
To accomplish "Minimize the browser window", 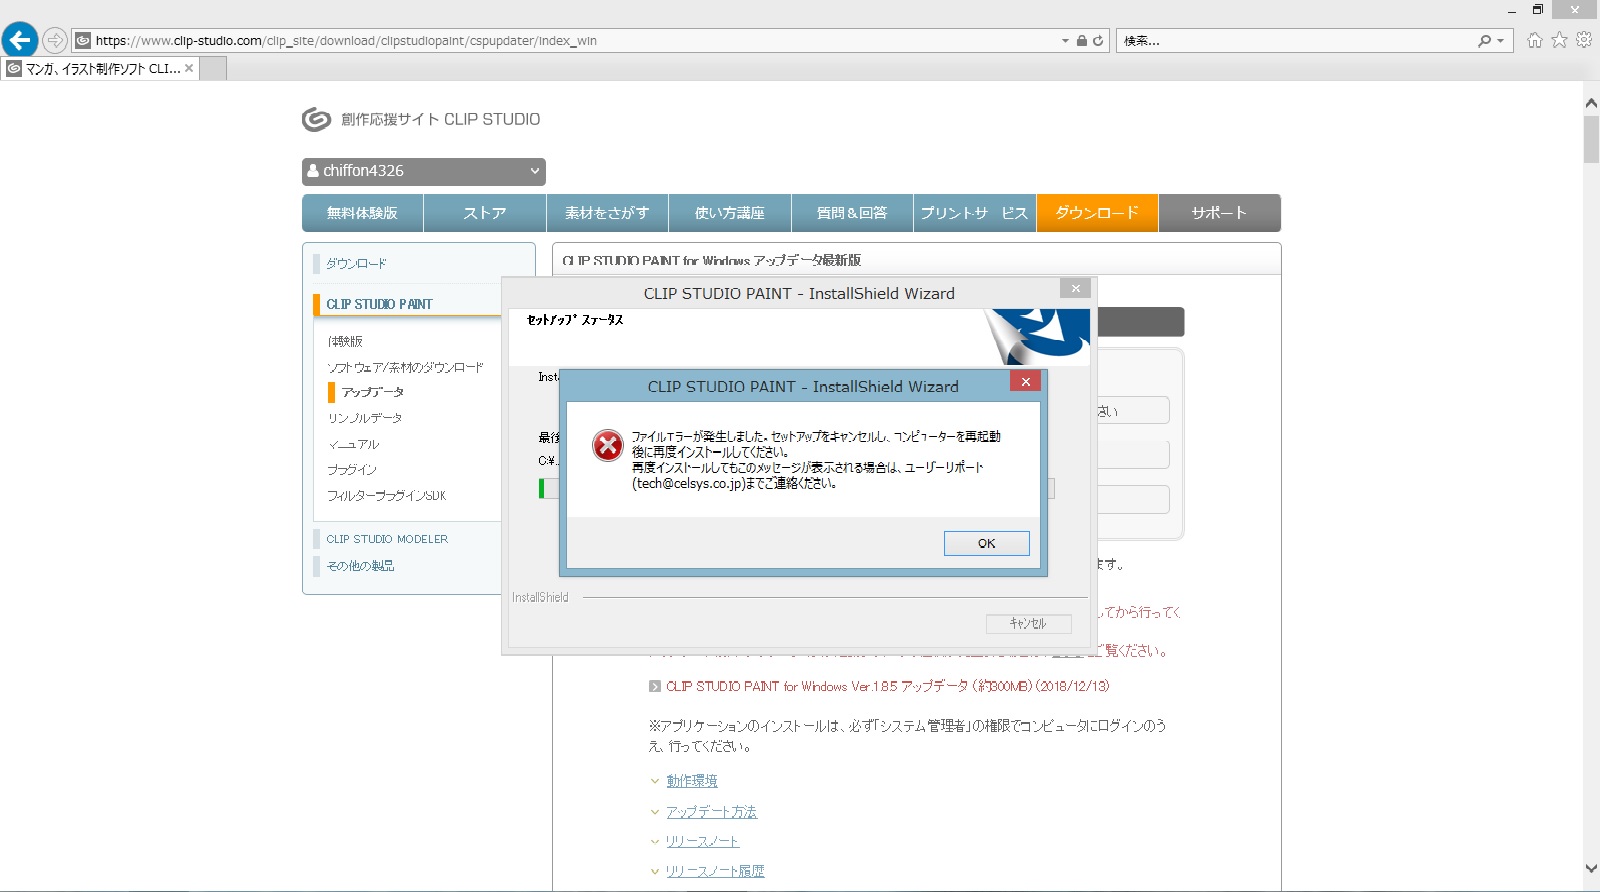I will pyautogui.click(x=1512, y=10).
